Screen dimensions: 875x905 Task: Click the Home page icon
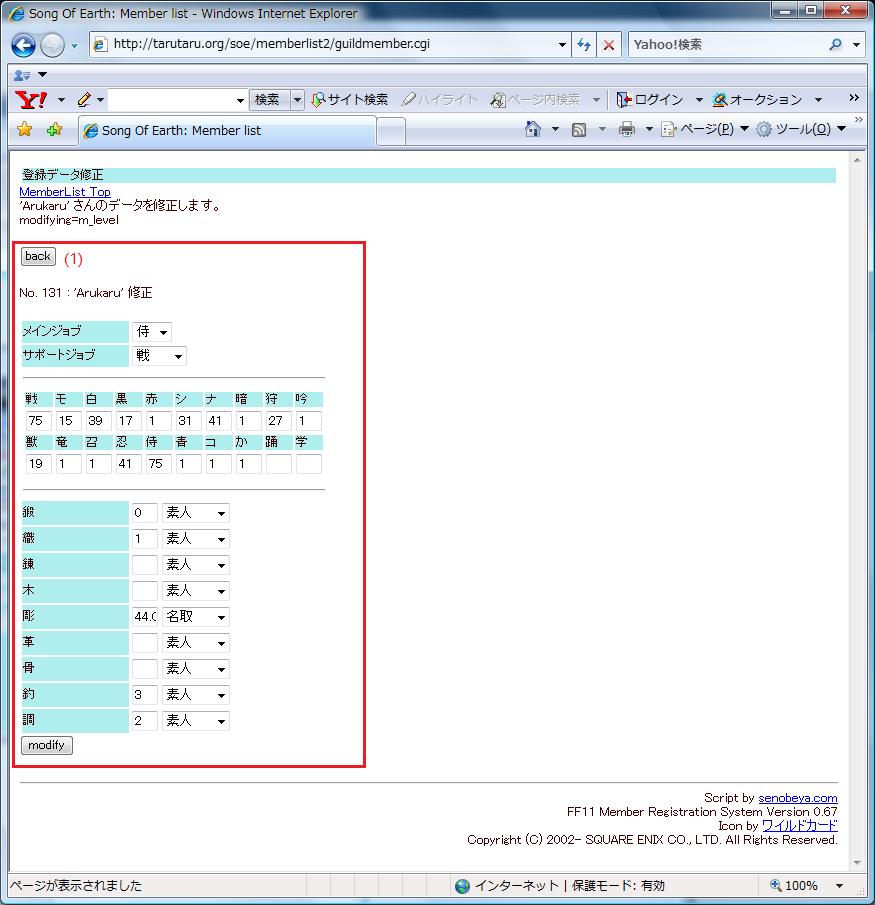click(534, 129)
